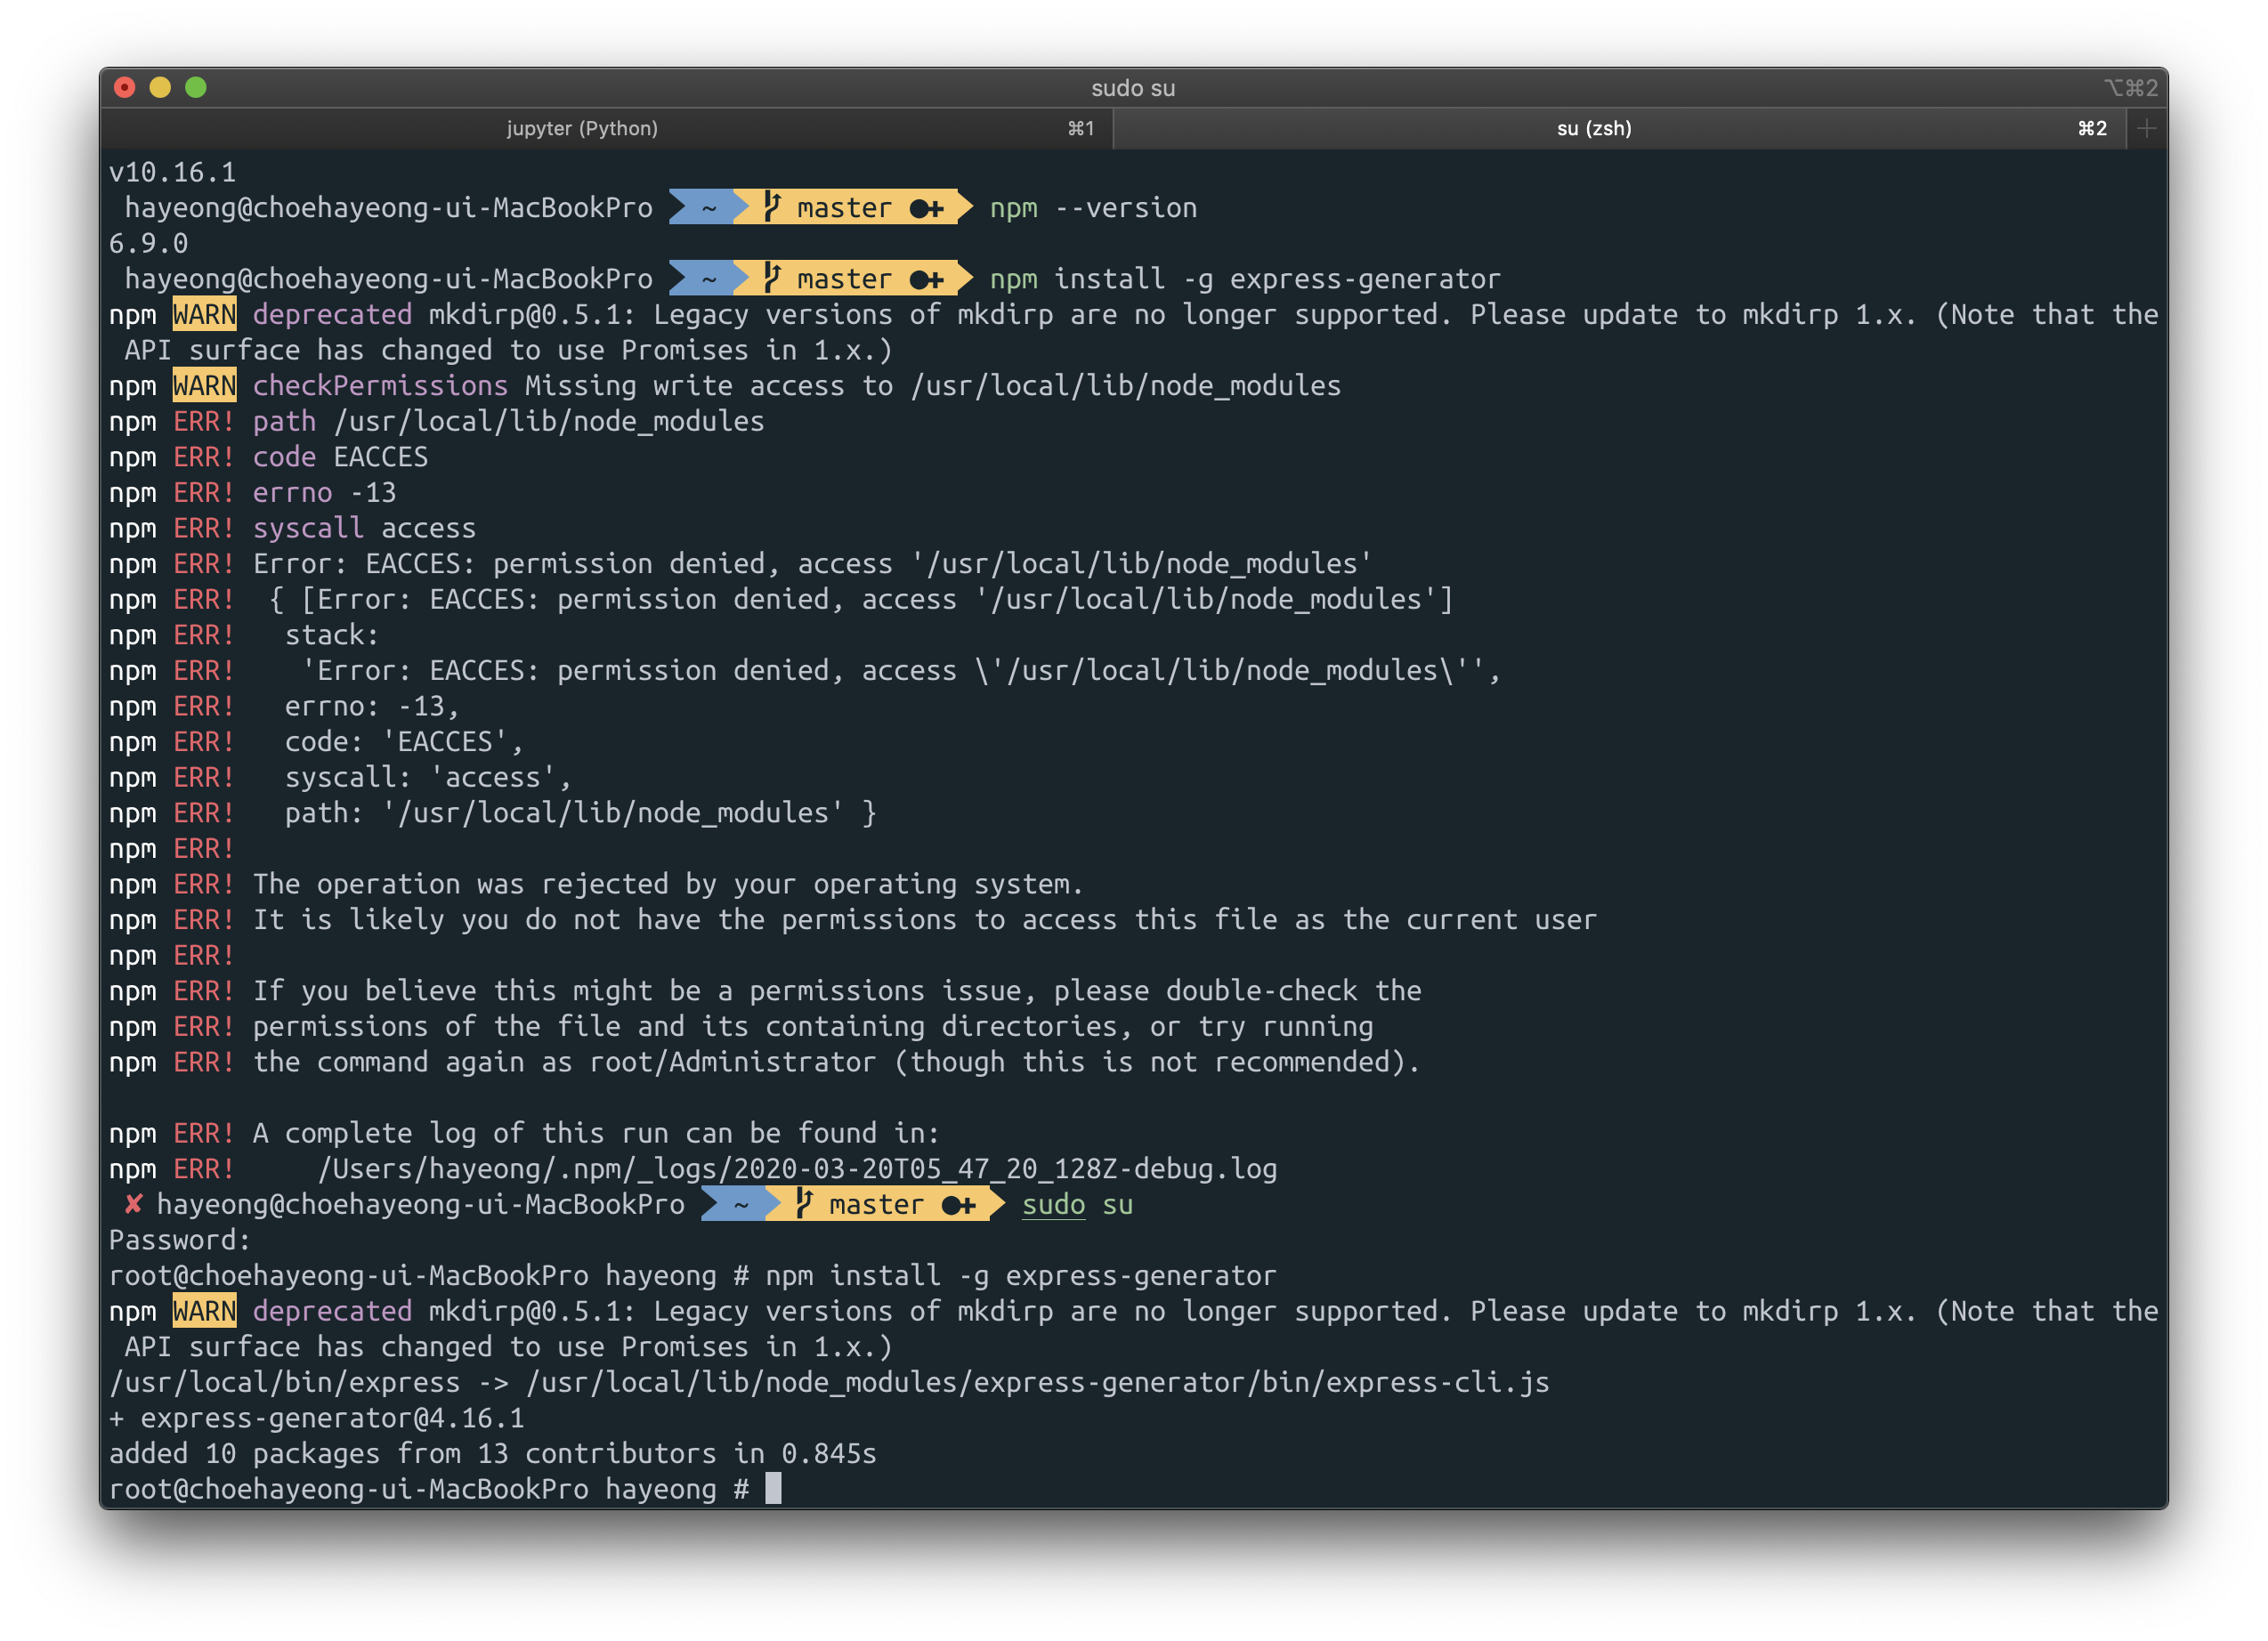Click the terminal cursor at the root prompt
Viewport: 2268px width, 1641px height.
pos(773,1489)
